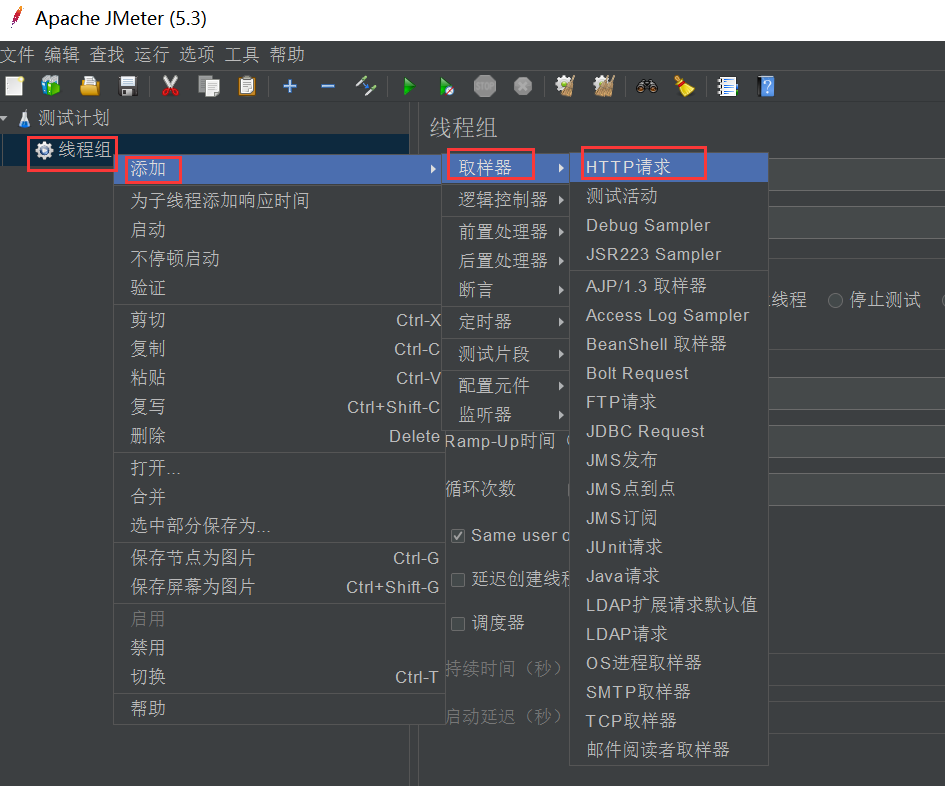Copy the selected node with the copy icon
This screenshot has height=786, width=945.
pyautogui.click(x=210, y=86)
